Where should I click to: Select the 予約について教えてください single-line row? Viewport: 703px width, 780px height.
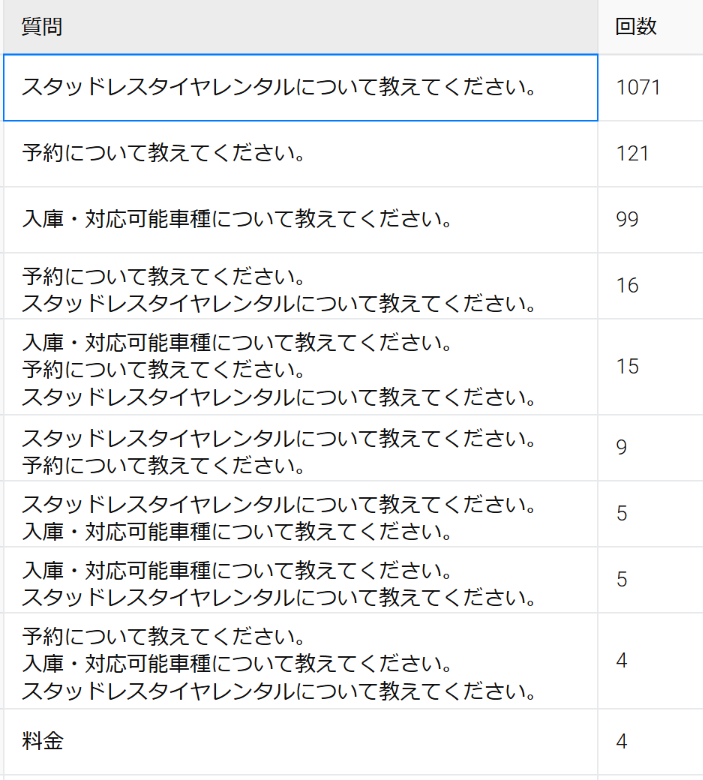coord(300,154)
